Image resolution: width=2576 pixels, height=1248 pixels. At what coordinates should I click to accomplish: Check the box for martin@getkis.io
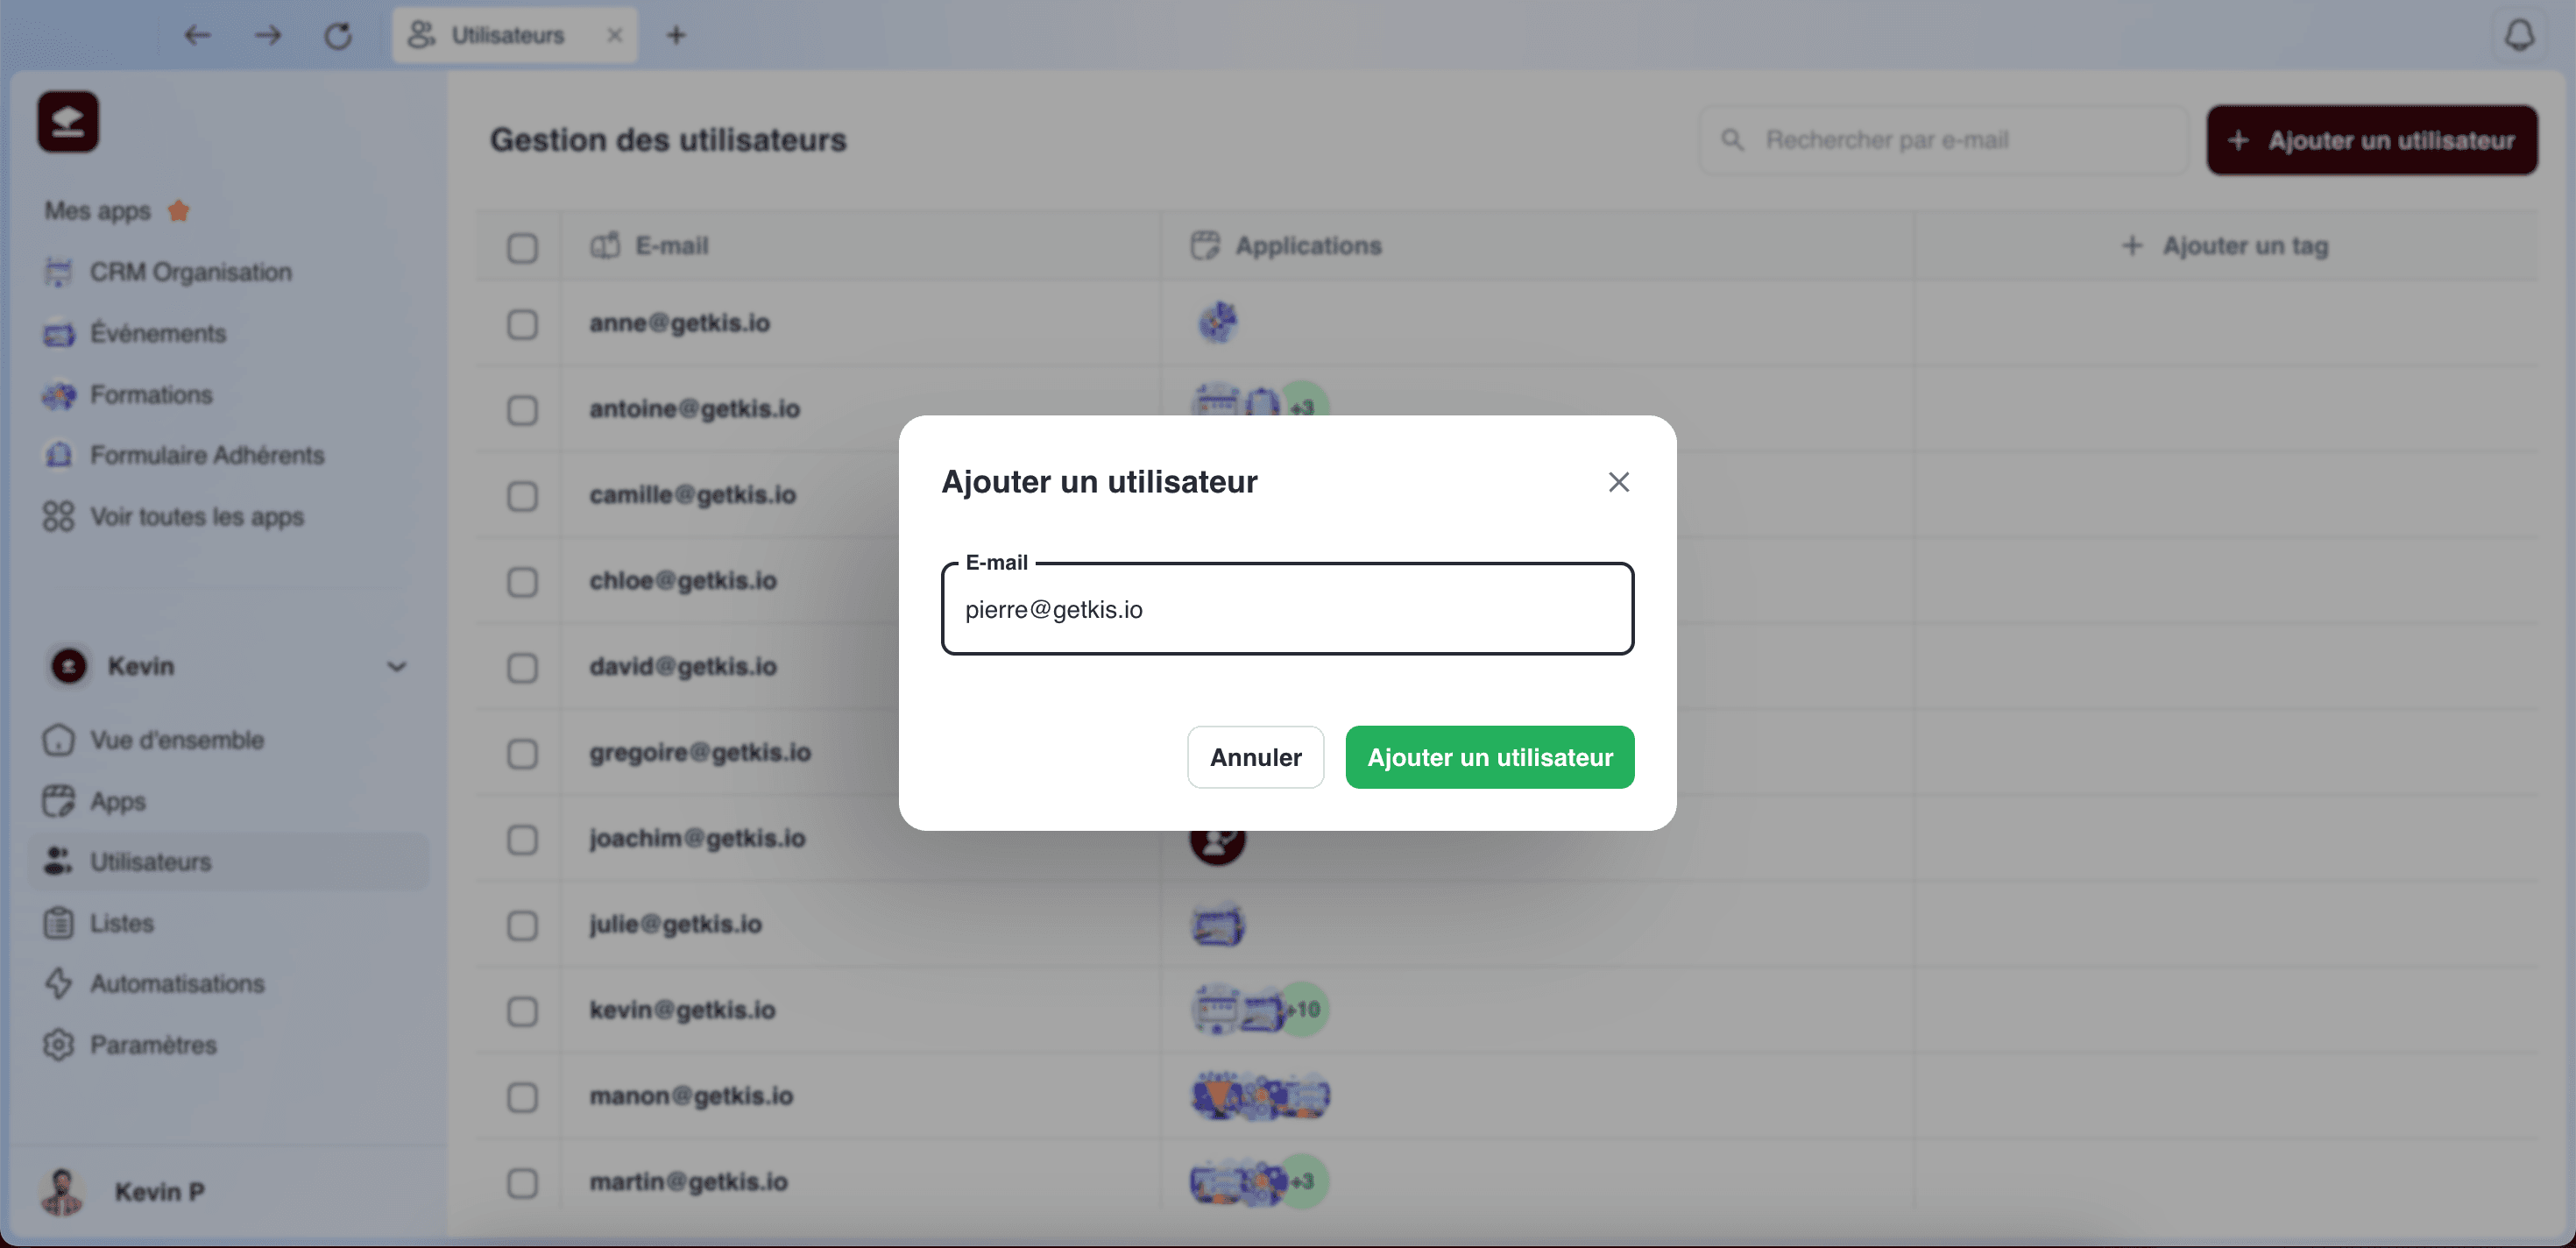tap(522, 1184)
